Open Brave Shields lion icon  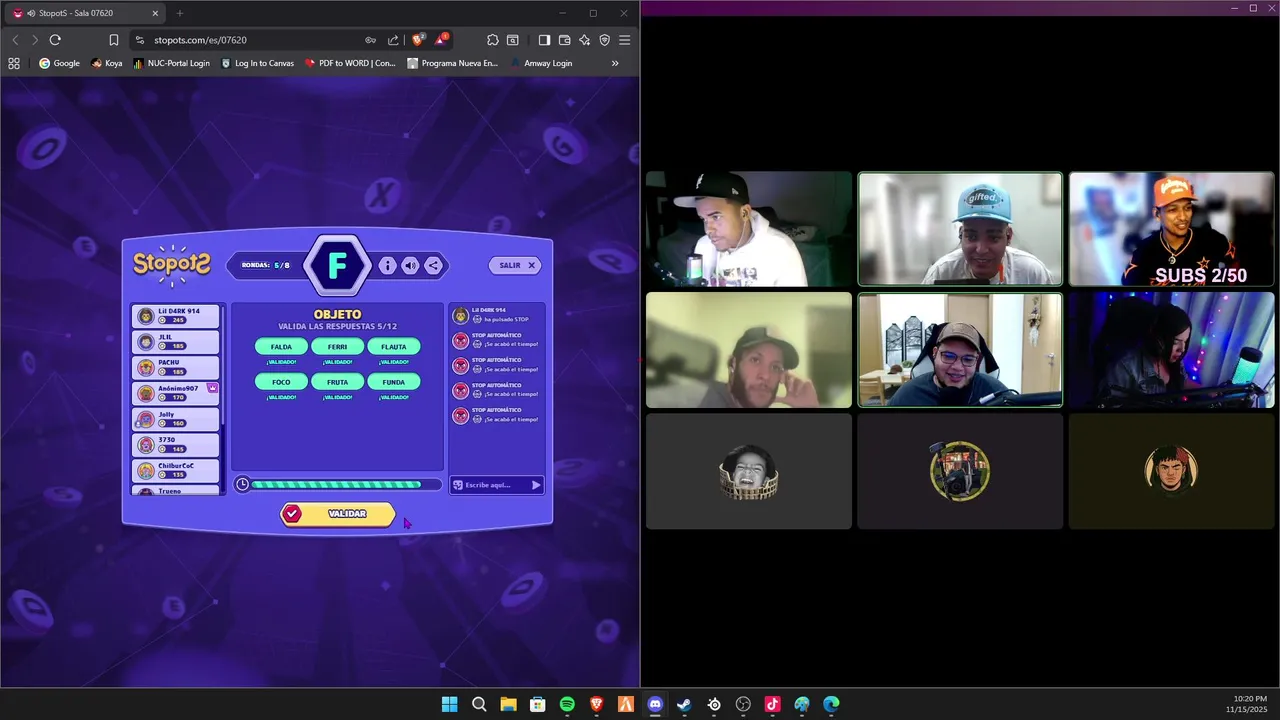418,40
